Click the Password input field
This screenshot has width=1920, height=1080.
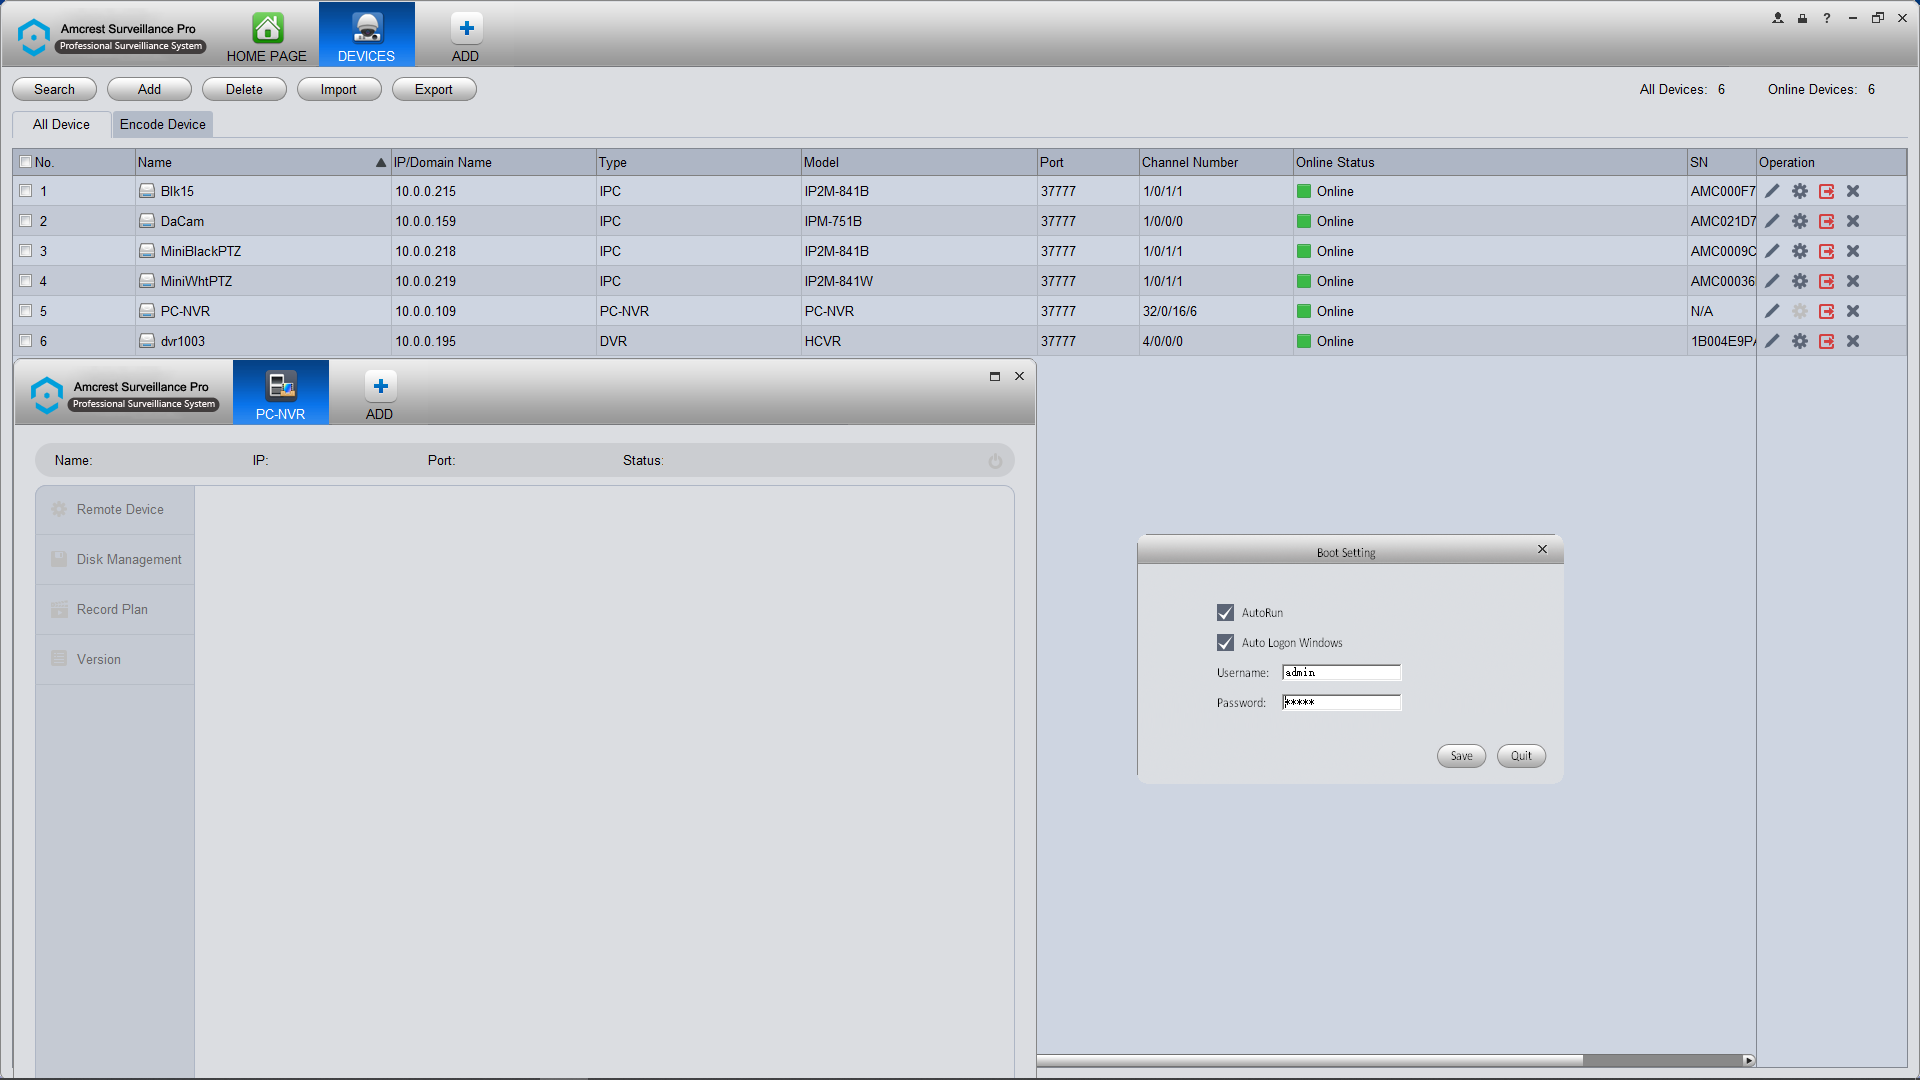1342,703
